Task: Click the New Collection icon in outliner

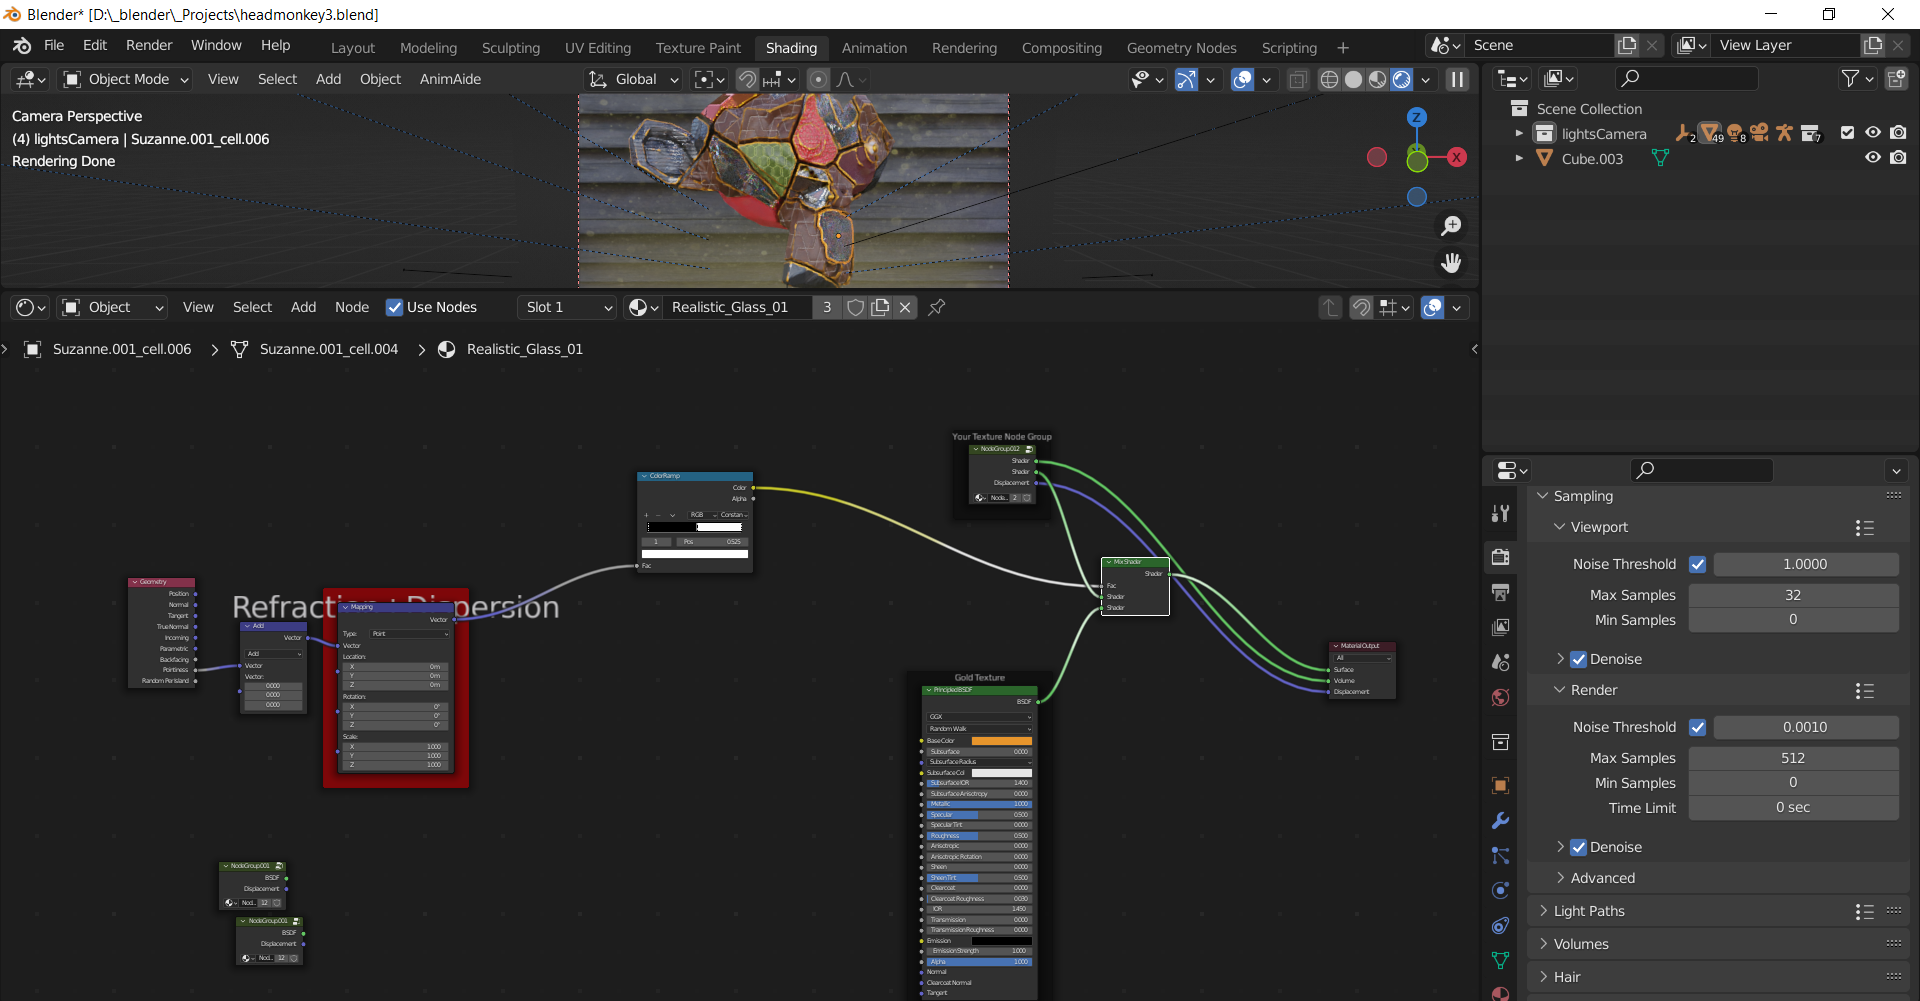Action: point(1897,78)
